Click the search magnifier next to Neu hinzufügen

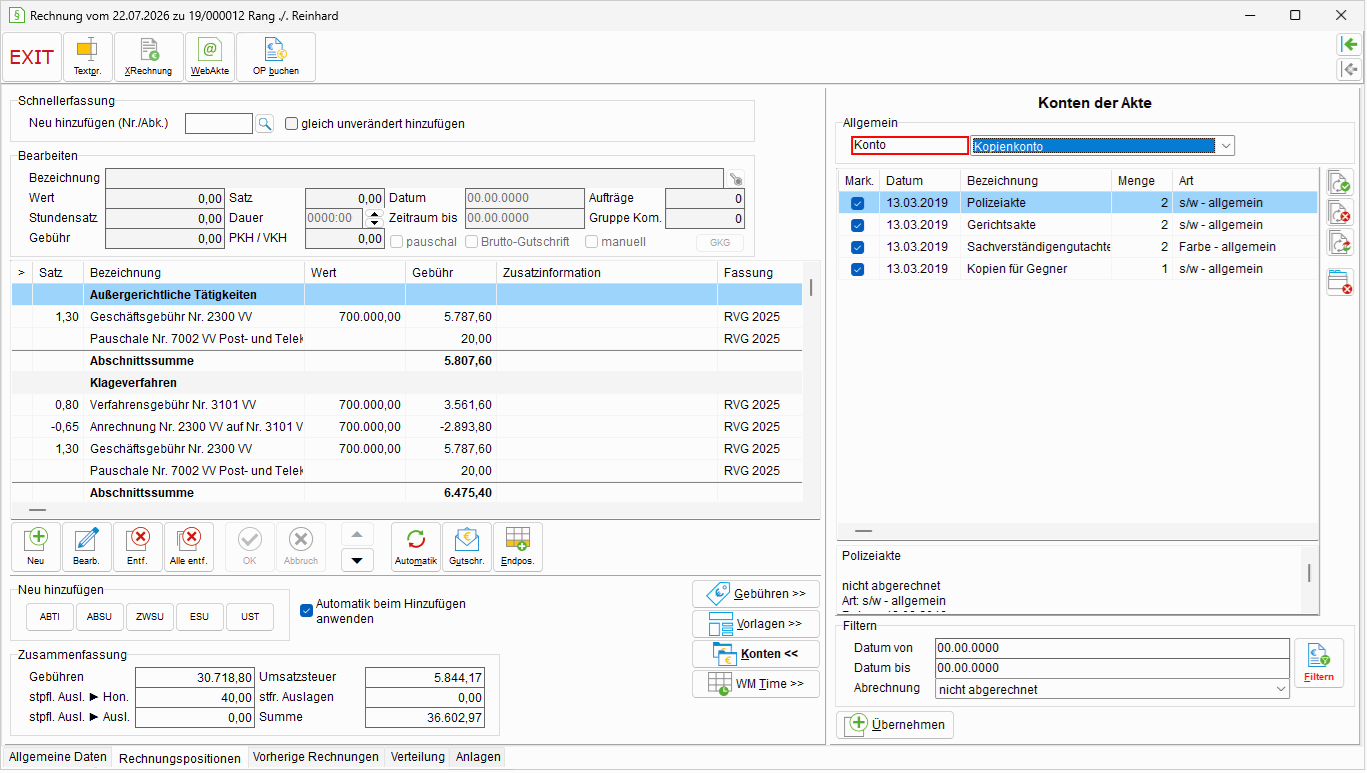264,124
